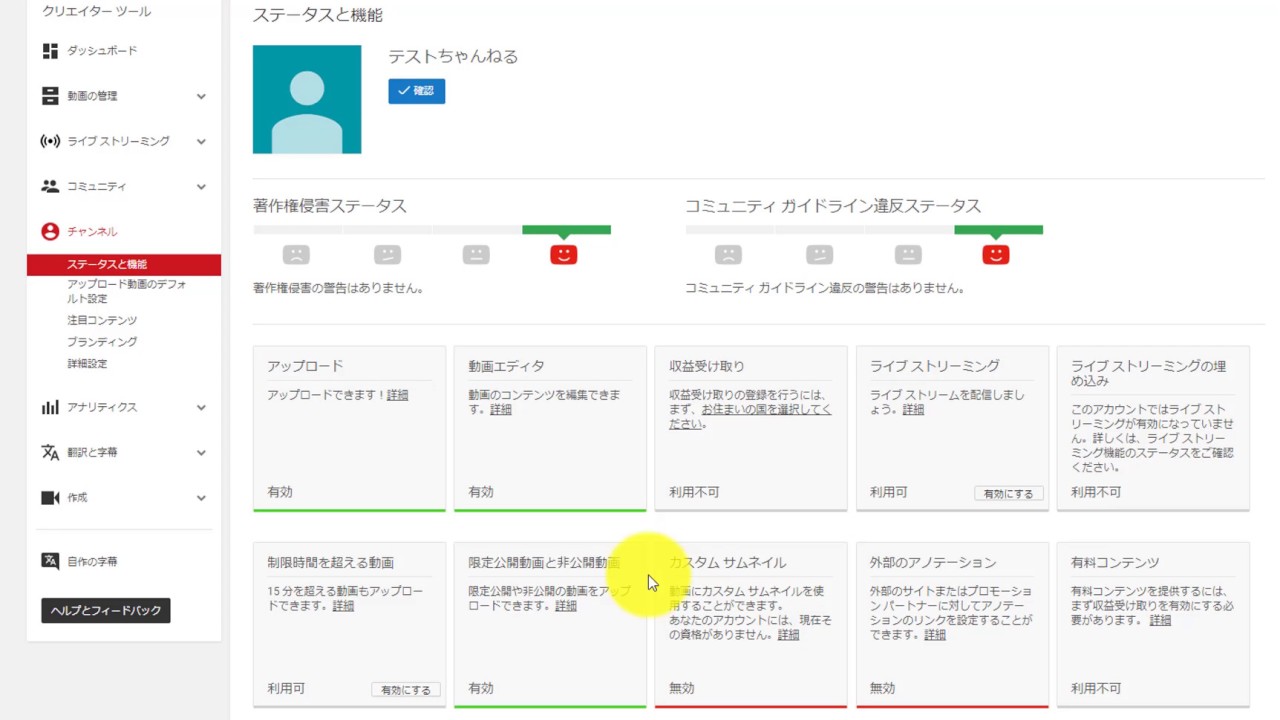The height and width of the screenshot is (720, 1280).
Task: Open 詳細 link in 有料コンテンツ card
Action: click(1160, 620)
